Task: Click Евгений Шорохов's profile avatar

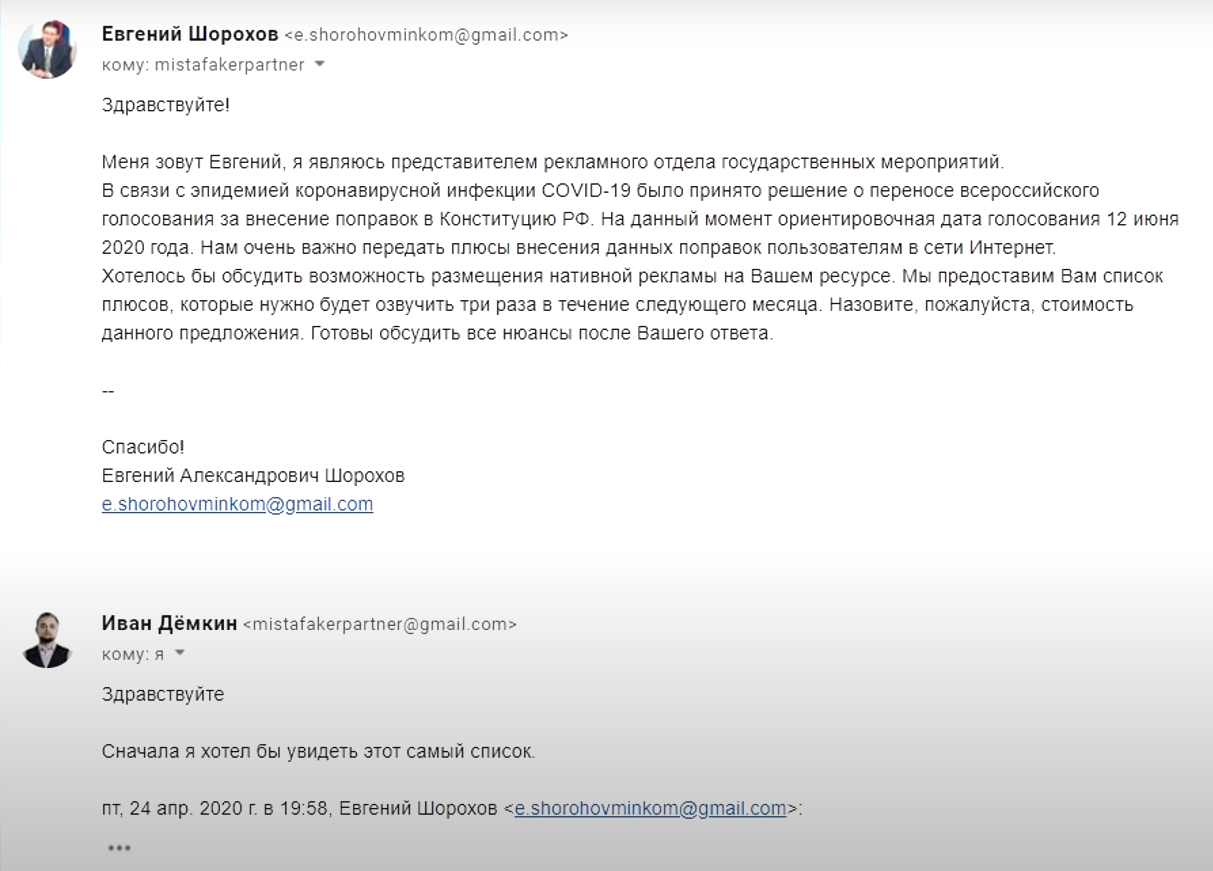Action: pos(47,50)
